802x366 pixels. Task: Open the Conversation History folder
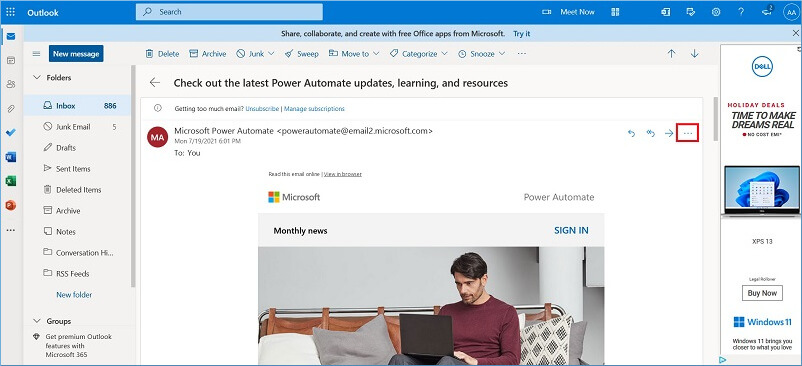coord(77,253)
